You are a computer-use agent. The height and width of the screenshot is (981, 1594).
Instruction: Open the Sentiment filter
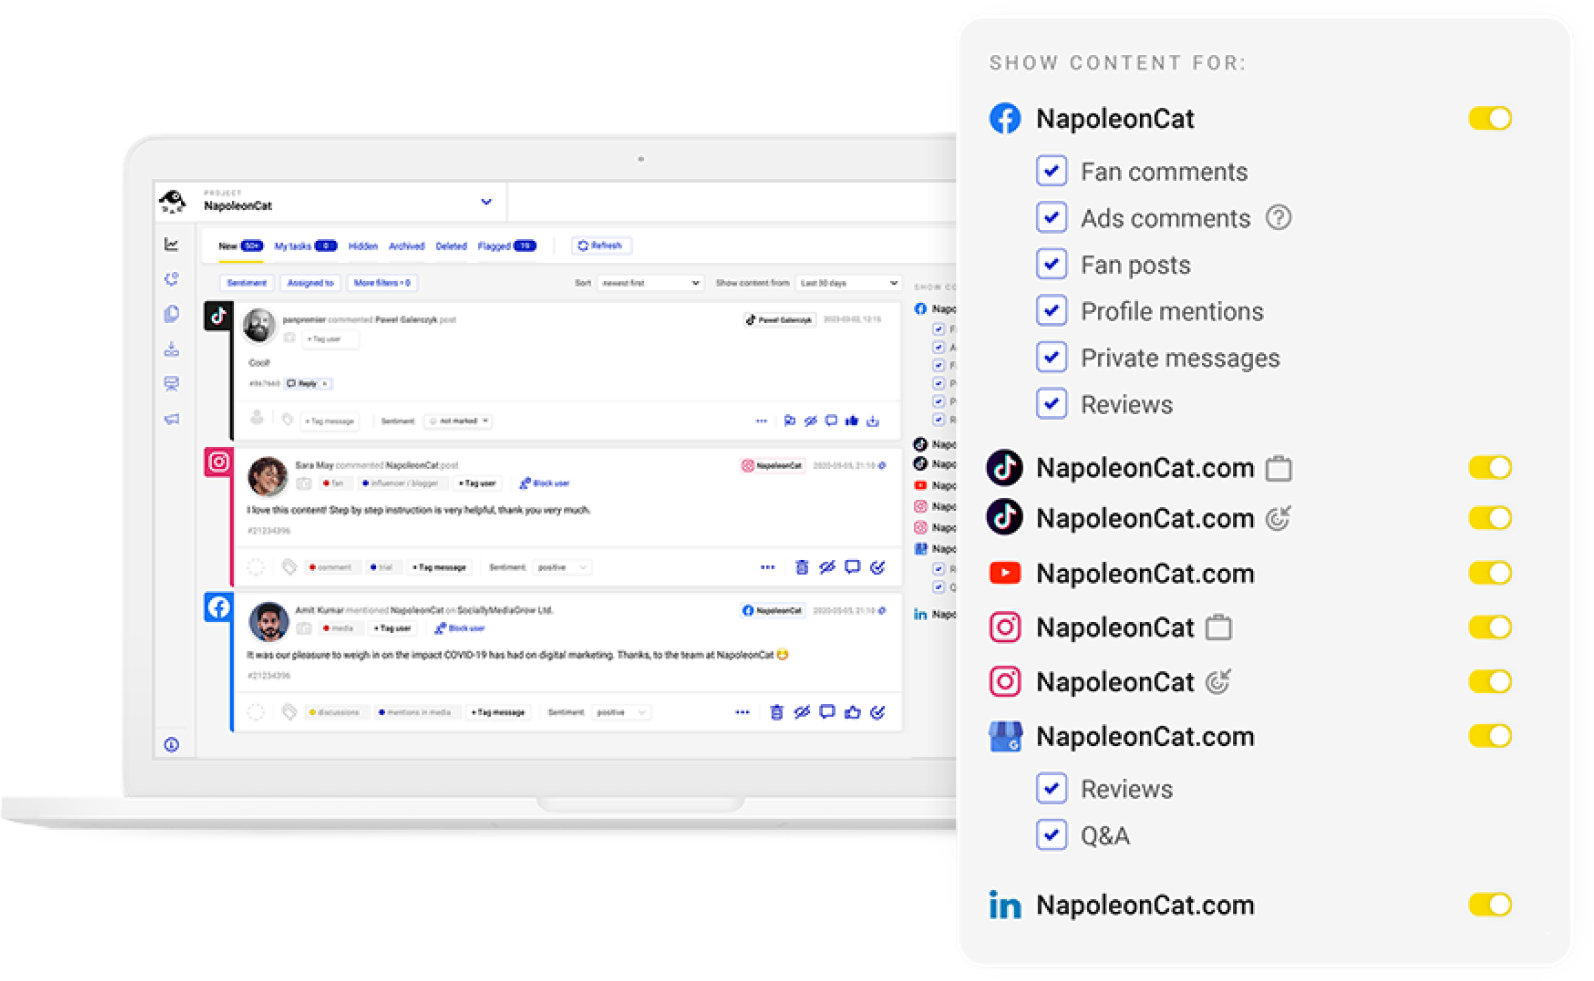point(246,283)
